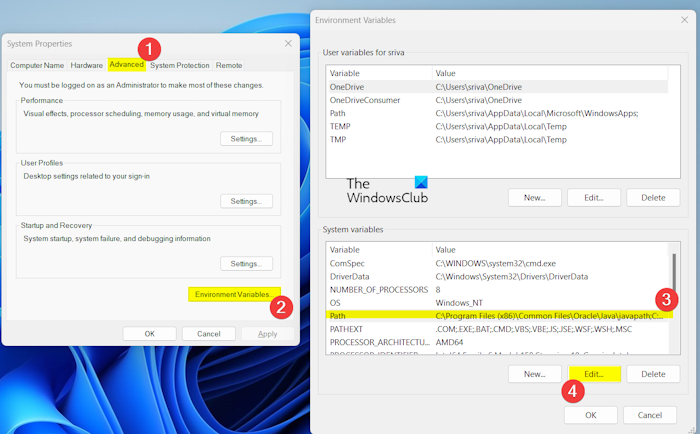This screenshot has height=434, width=700.
Task: Select the user Path variable row
Action: click(x=497, y=113)
